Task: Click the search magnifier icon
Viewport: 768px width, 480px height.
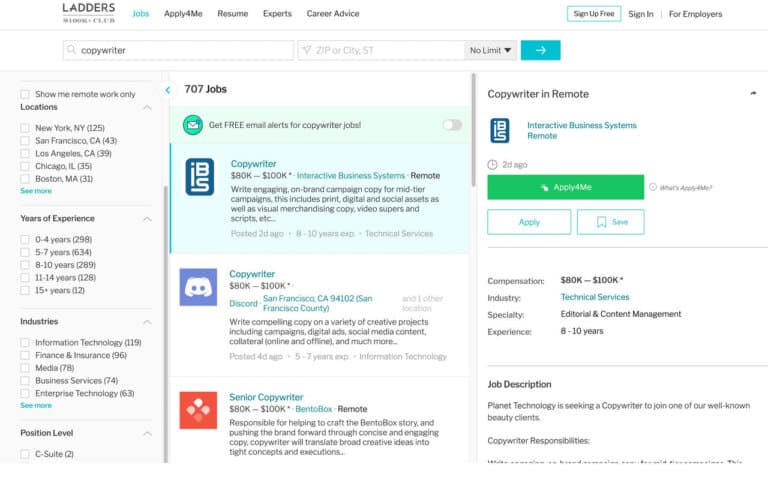Action: [x=72, y=50]
